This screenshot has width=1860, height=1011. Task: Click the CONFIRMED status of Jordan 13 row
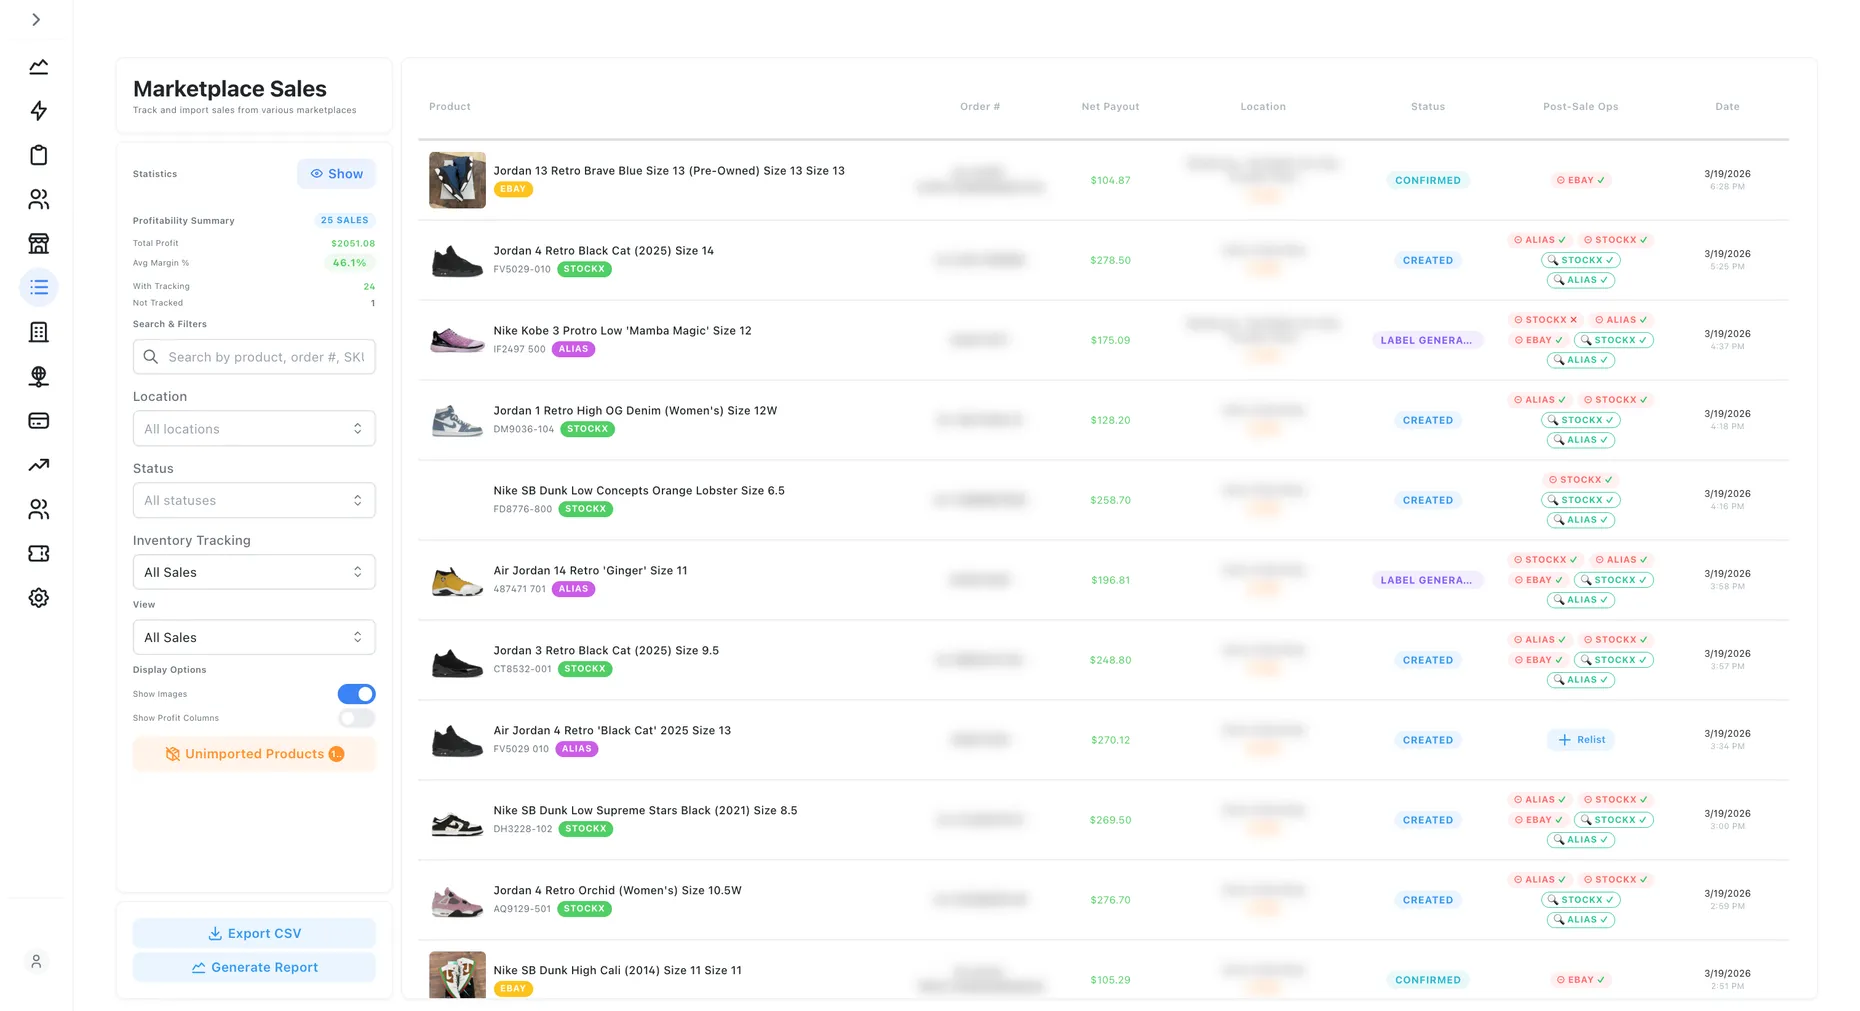coord(1428,181)
